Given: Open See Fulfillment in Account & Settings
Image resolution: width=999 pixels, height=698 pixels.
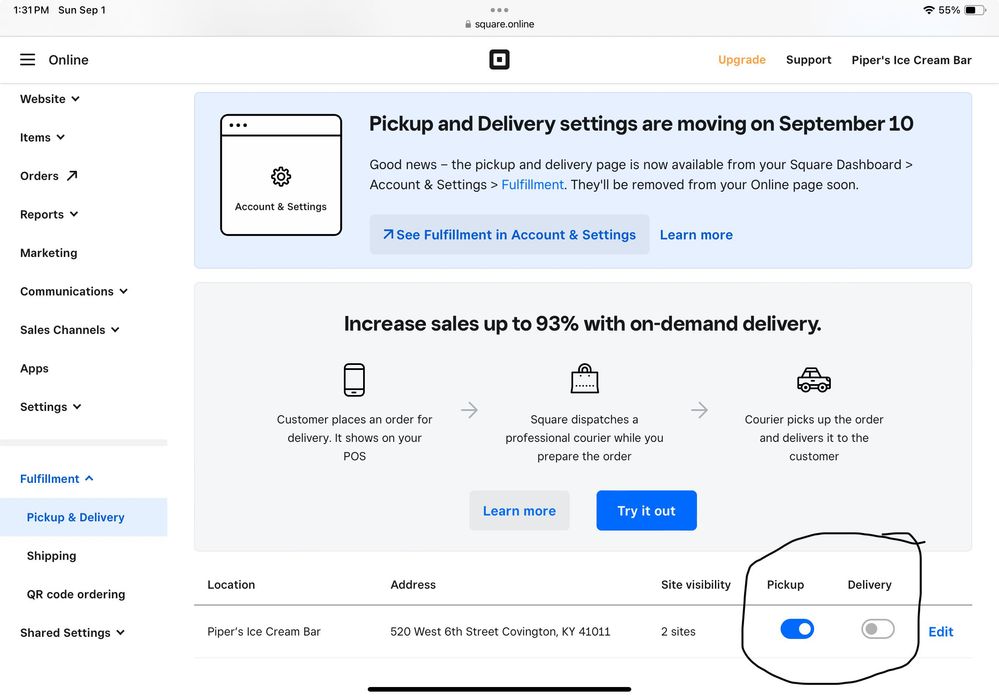Looking at the screenshot, I should pos(509,235).
